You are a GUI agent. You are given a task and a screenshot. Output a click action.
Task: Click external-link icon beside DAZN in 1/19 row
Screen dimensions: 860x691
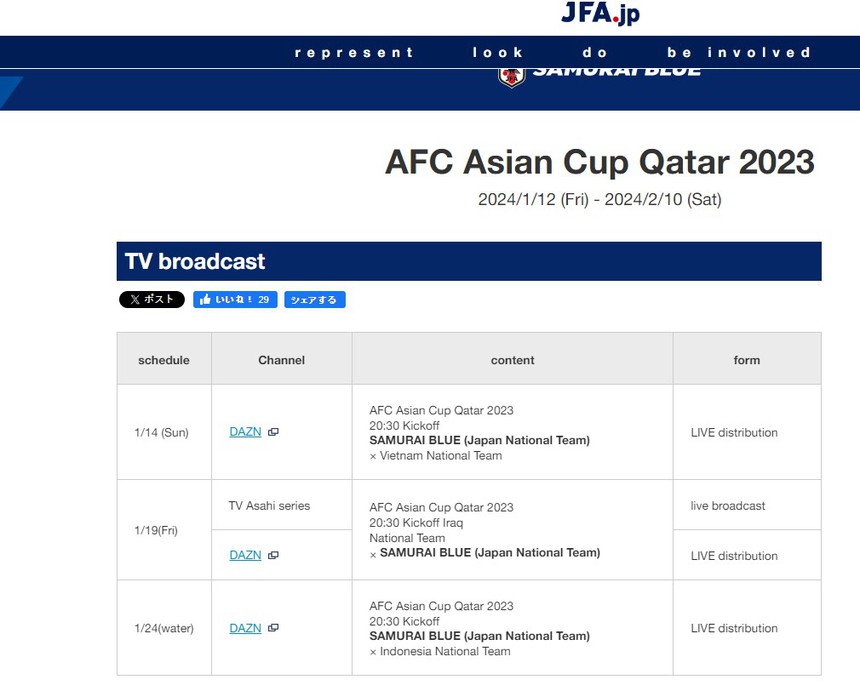click(273, 555)
